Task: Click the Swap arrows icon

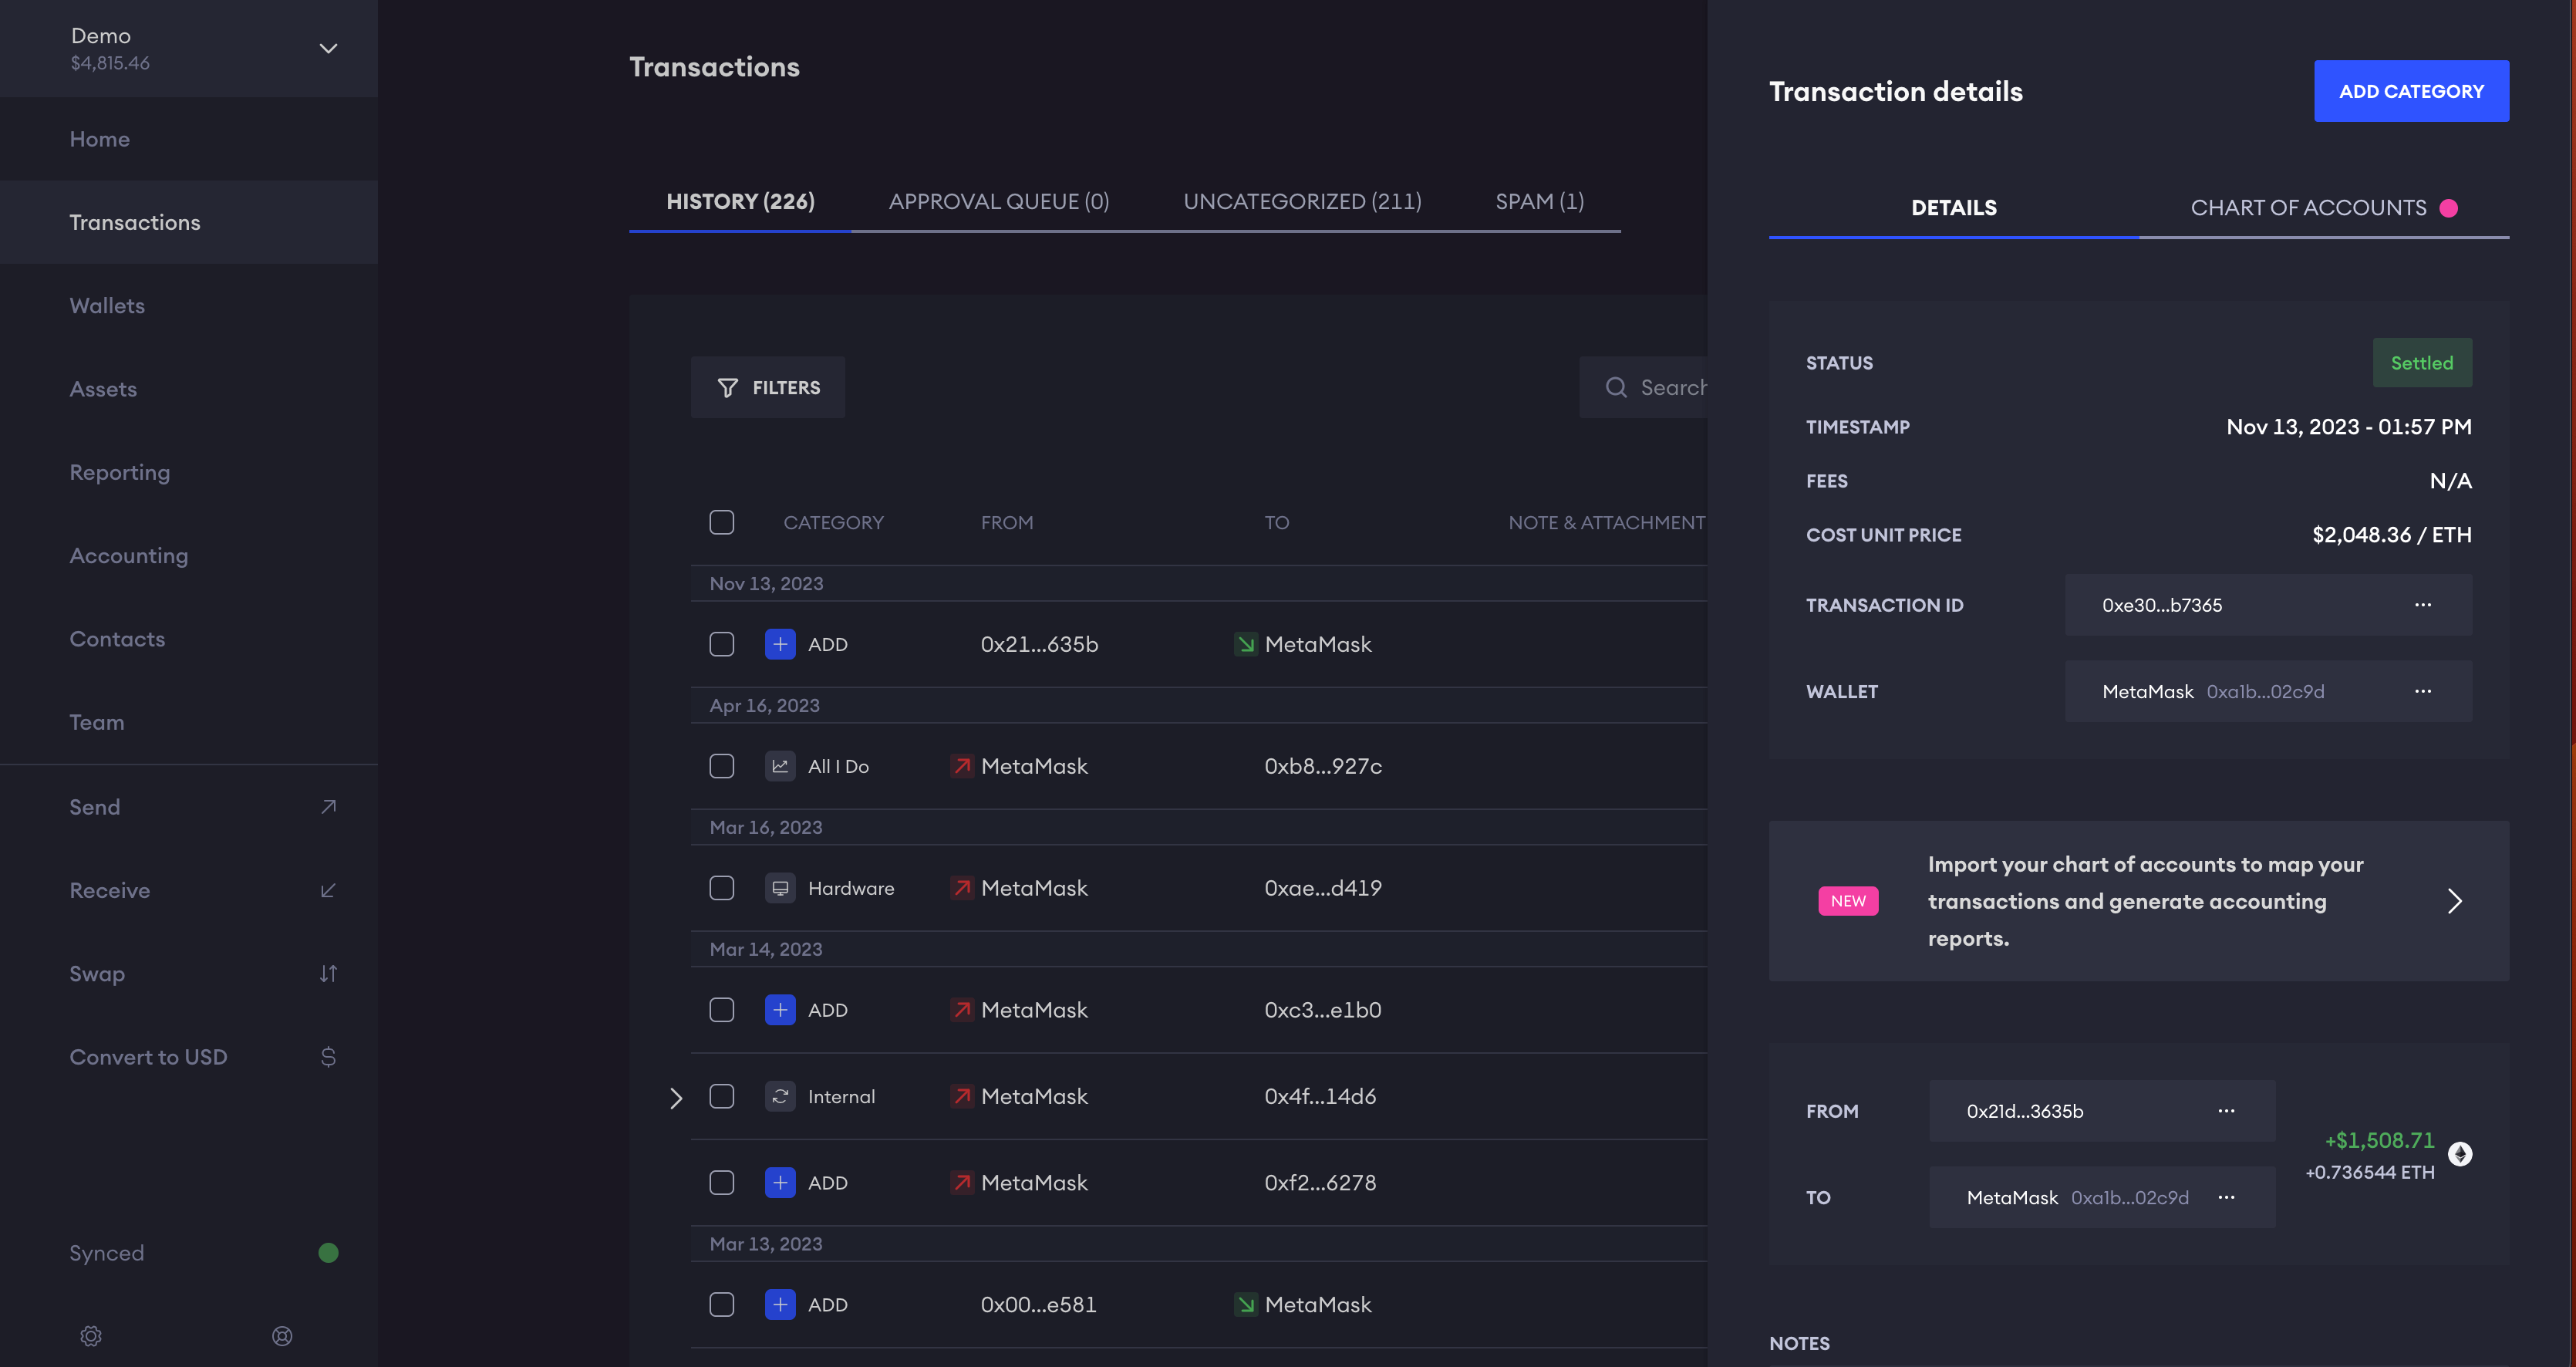Action: pyautogui.click(x=328, y=973)
